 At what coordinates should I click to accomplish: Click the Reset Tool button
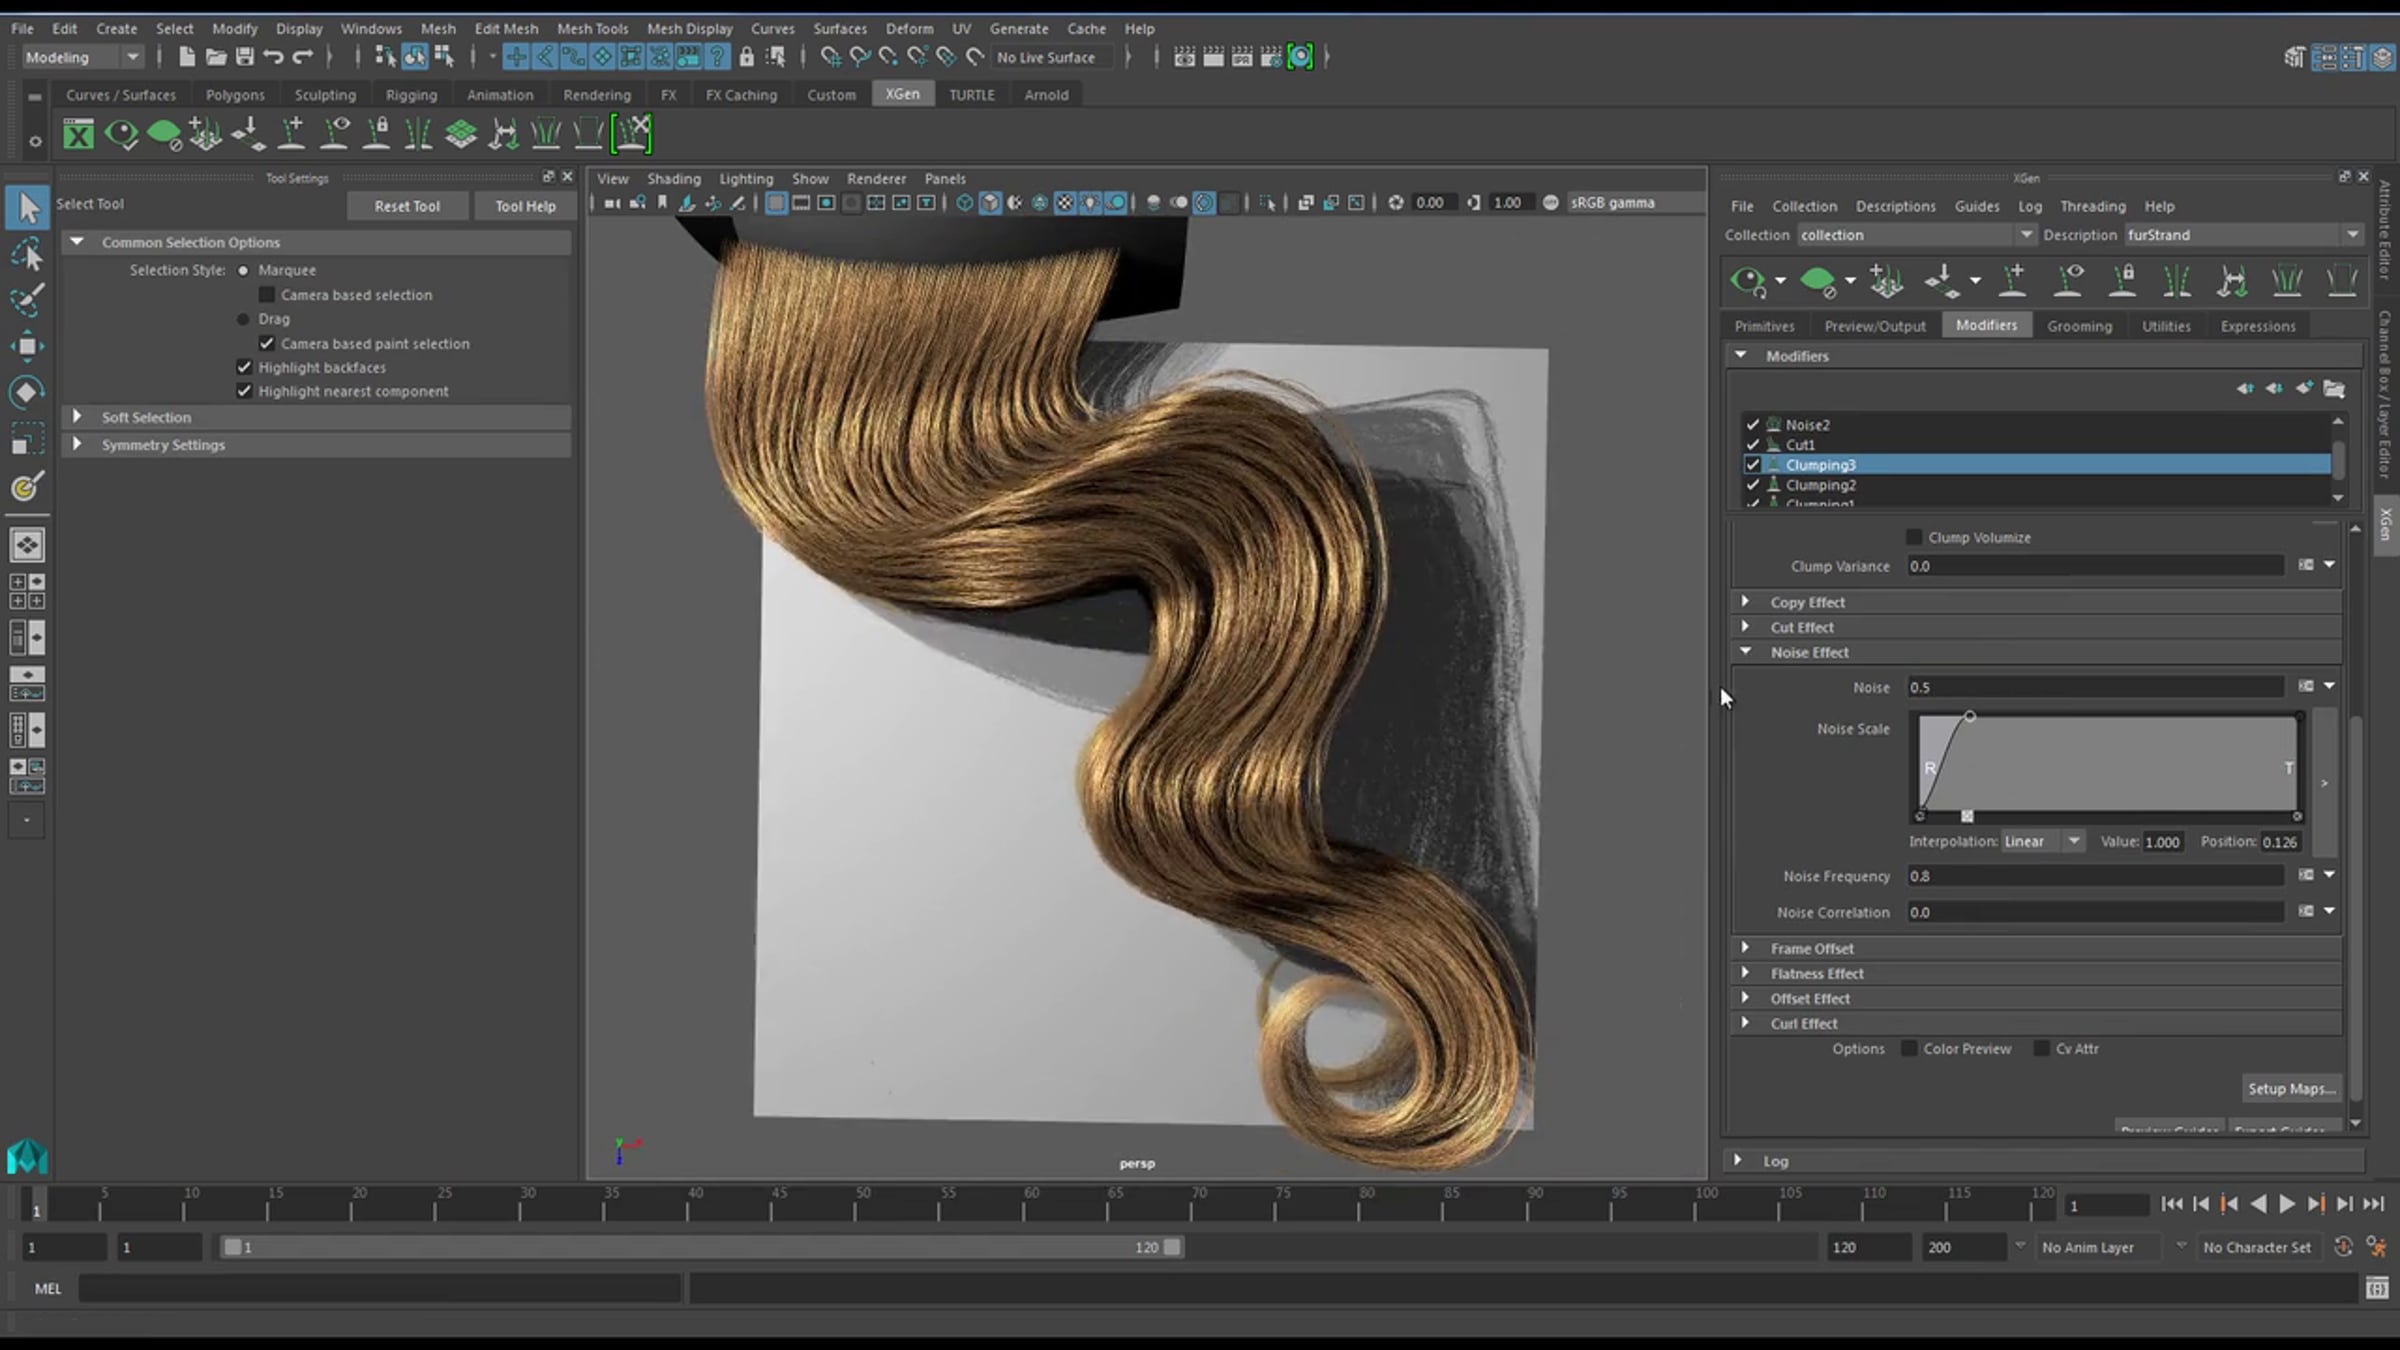[407, 206]
